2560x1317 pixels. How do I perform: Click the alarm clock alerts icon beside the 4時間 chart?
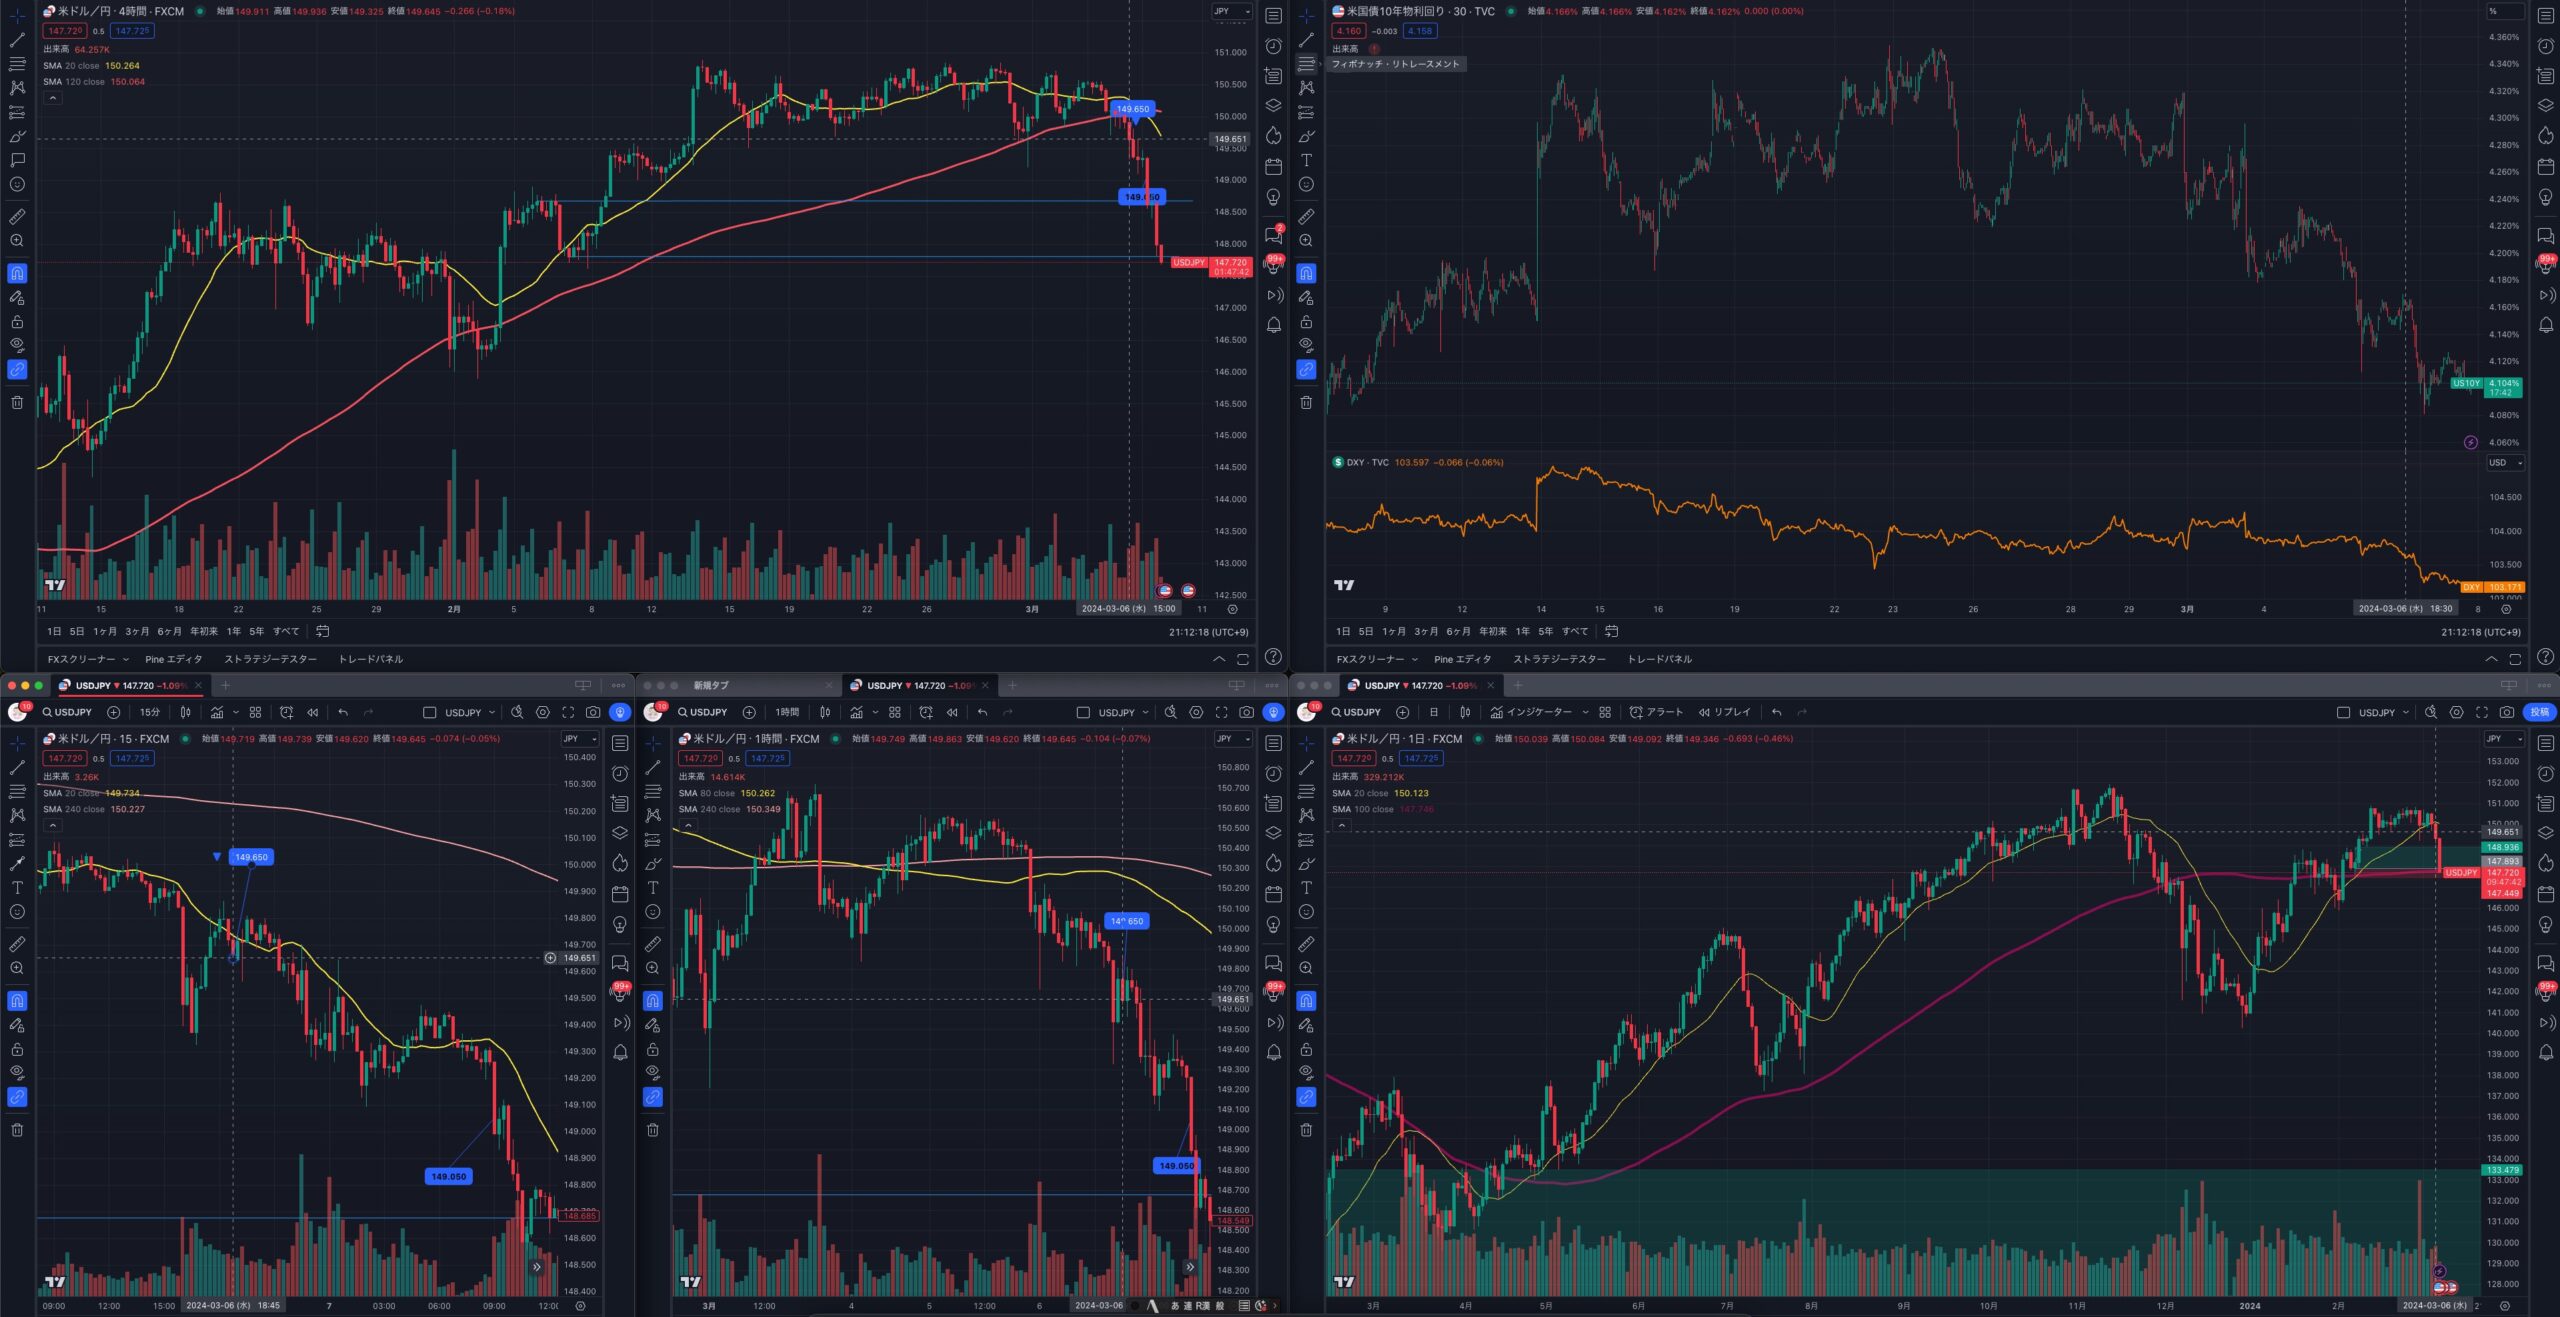tap(1273, 46)
